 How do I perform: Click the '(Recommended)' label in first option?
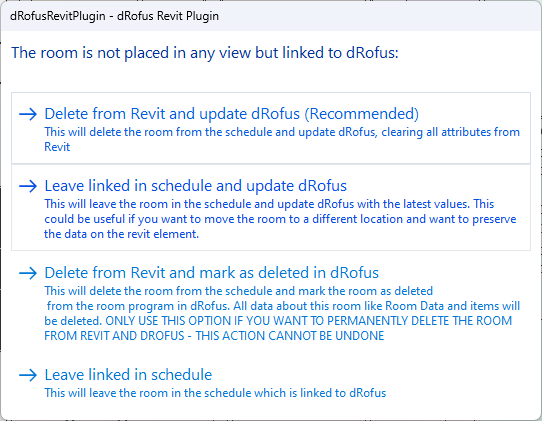[x=362, y=114]
